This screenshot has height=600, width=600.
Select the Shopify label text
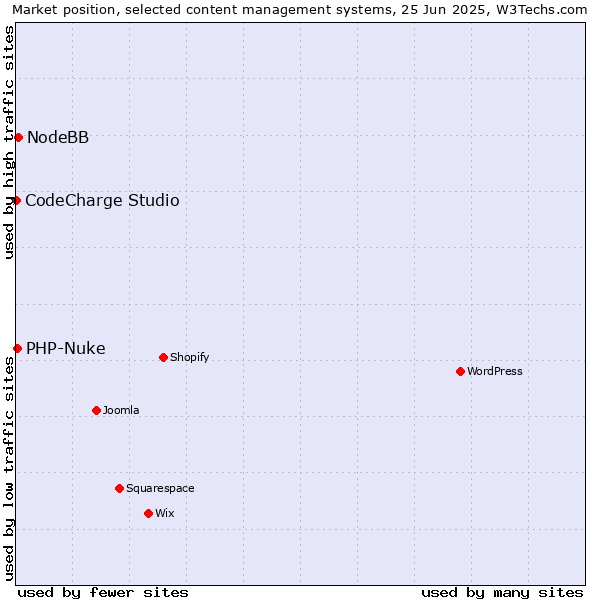[189, 357]
